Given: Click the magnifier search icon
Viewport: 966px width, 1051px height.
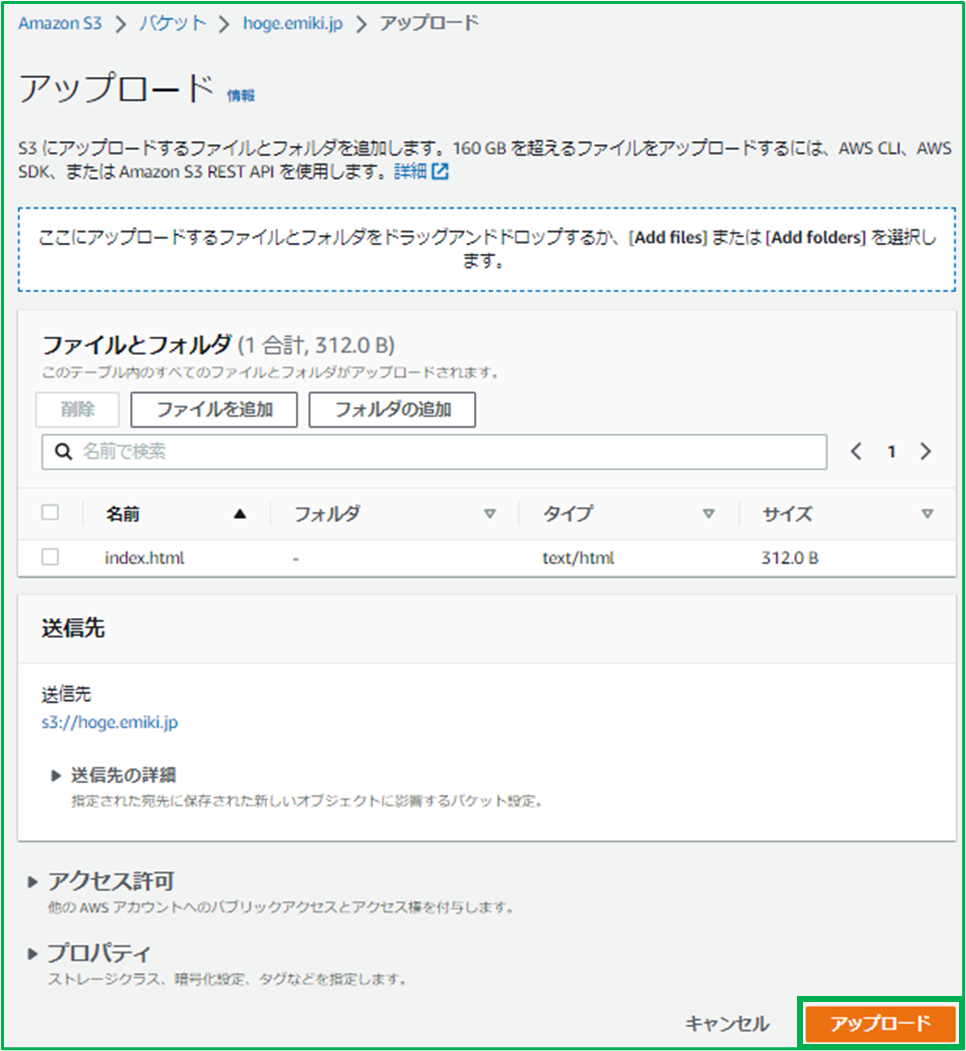Looking at the screenshot, I should (63, 452).
